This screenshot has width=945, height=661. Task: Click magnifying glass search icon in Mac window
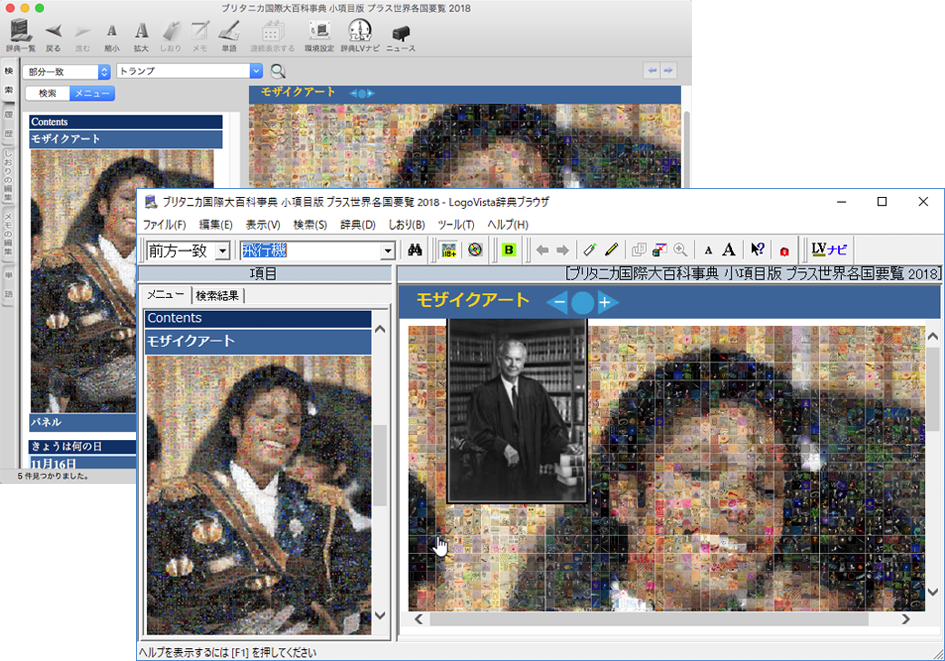pyautogui.click(x=278, y=71)
